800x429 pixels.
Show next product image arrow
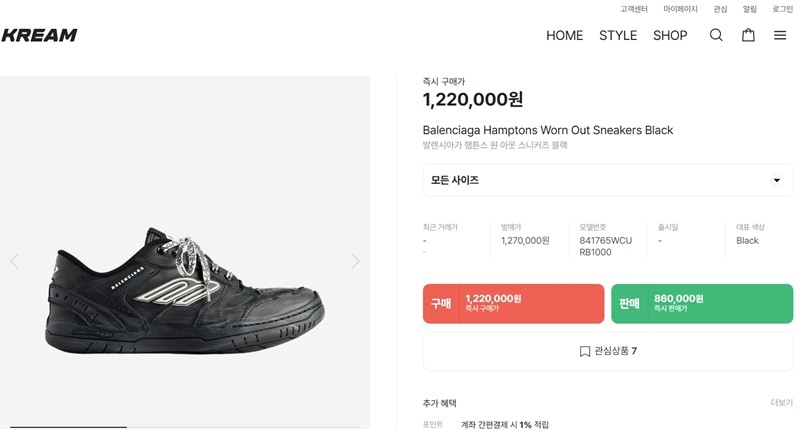pyautogui.click(x=356, y=261)
